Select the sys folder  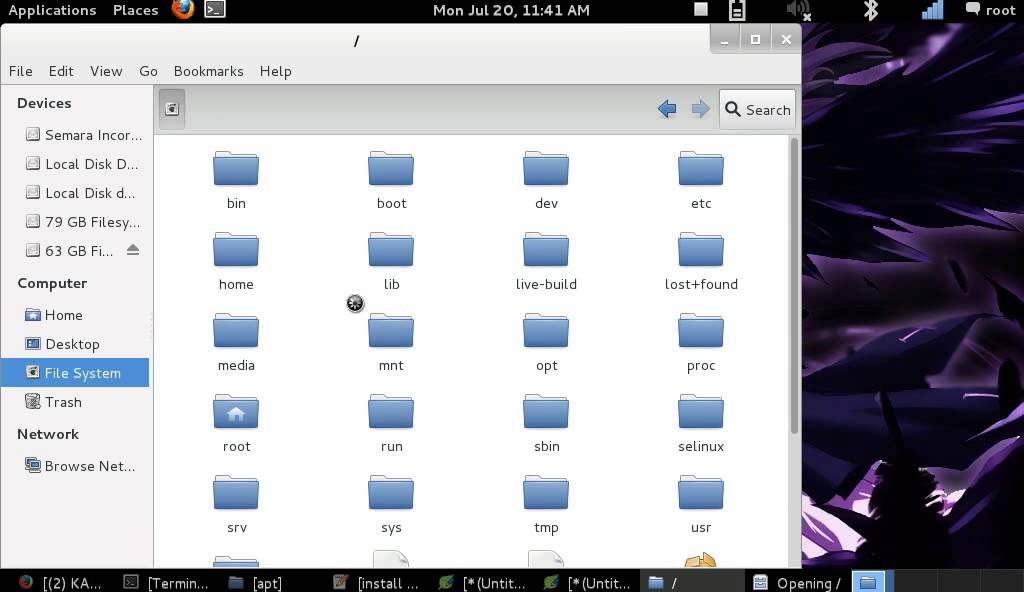391,493
